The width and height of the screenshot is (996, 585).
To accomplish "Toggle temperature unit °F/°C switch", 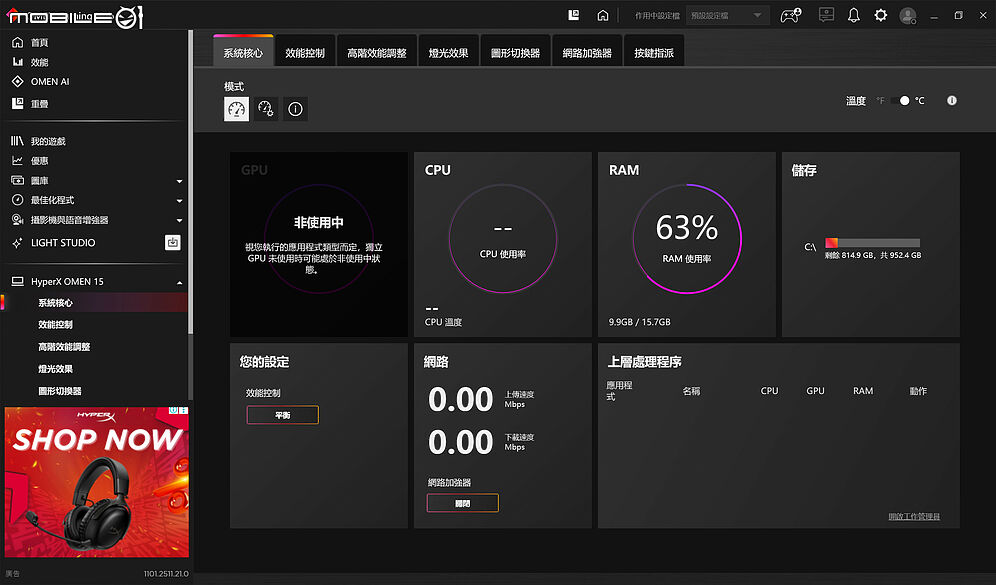I will pyautogui.click(x=900, y=100).
